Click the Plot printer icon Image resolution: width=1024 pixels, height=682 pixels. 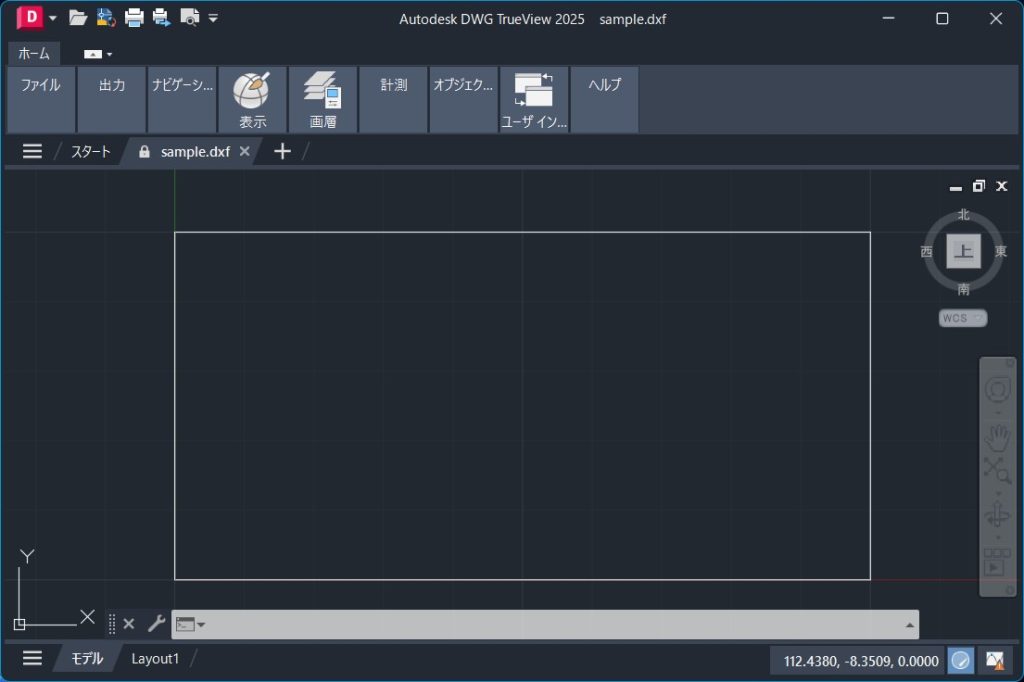click(133, 18)
